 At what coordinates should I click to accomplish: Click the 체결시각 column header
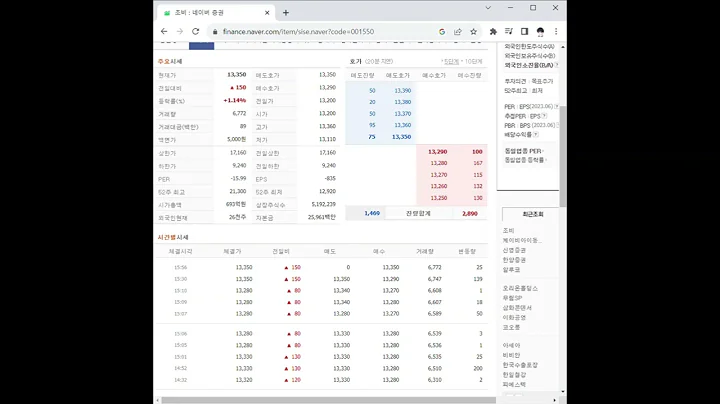coord(180,252)
